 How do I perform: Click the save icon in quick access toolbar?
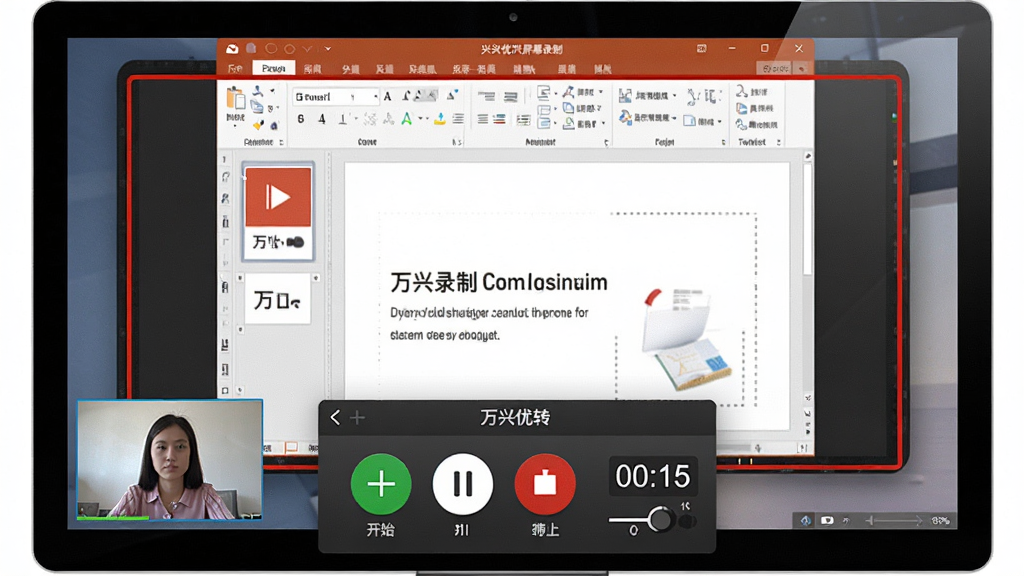(251, 49)
